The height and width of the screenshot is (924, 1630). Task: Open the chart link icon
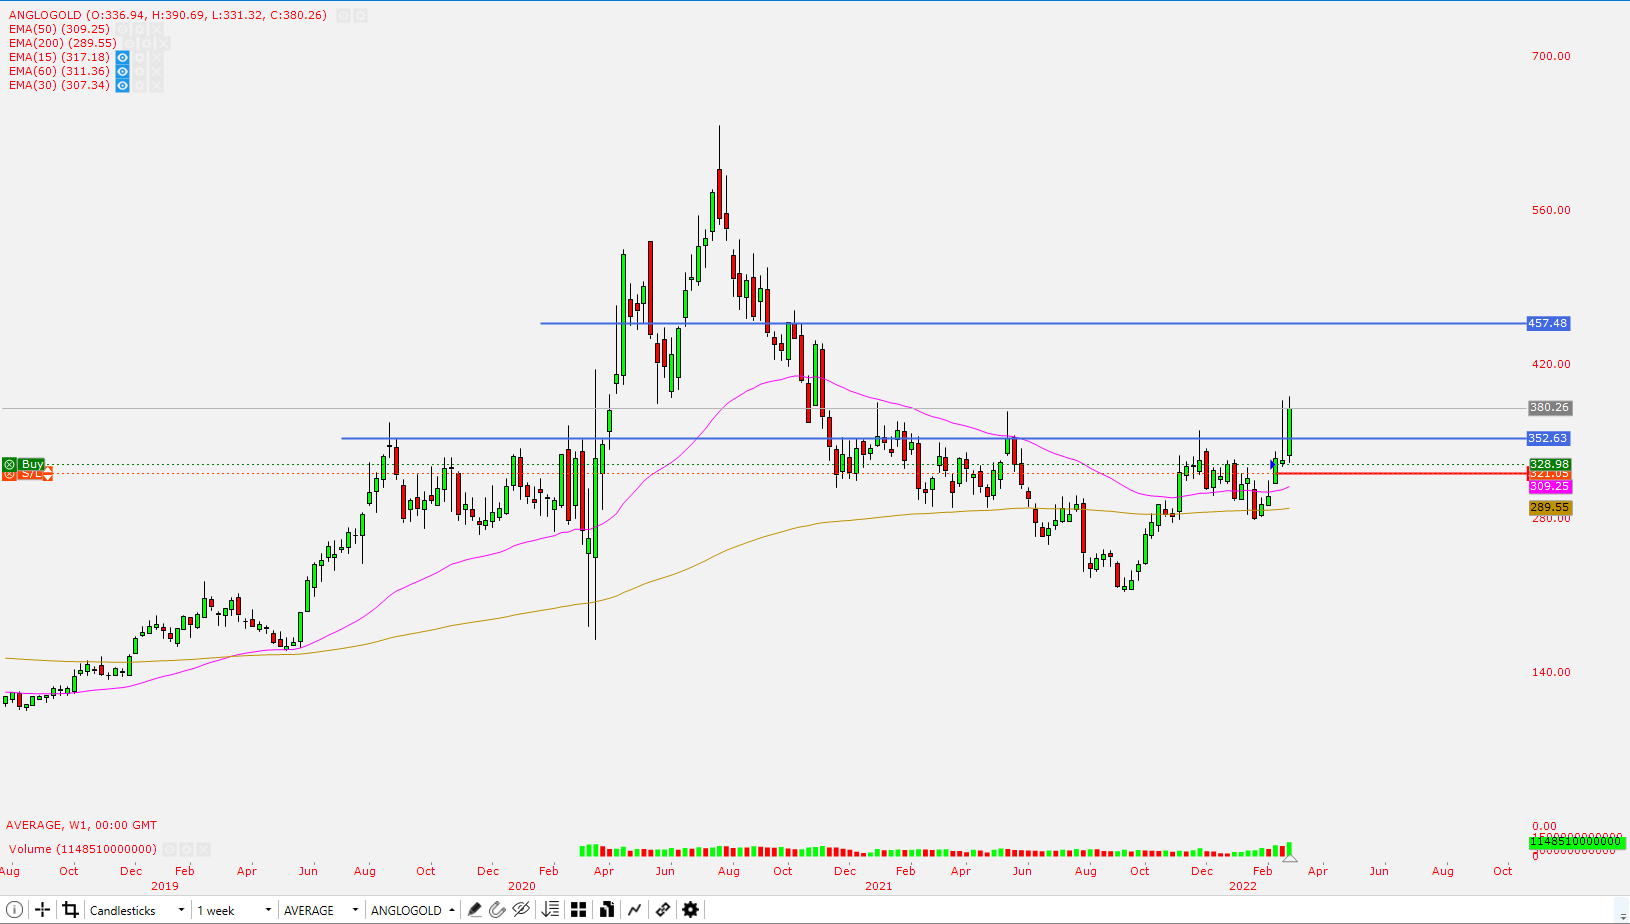(x=662, y=909)
